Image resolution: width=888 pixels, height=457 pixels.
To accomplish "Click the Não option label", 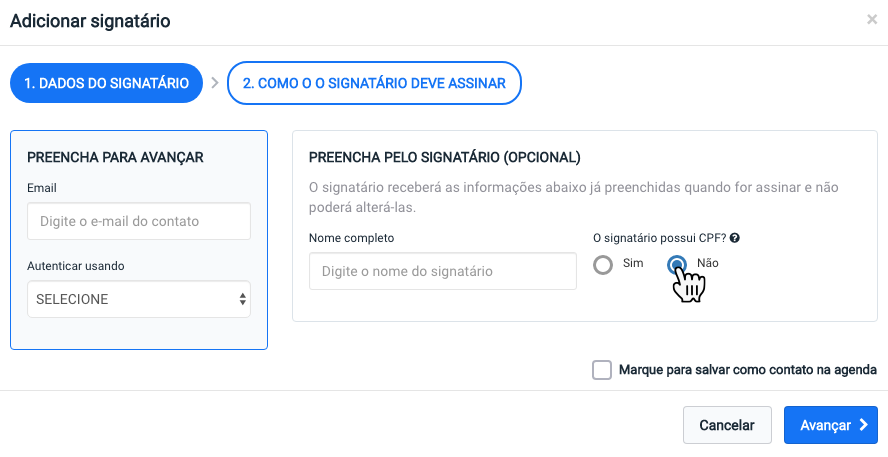I will [x=708, y=263].
